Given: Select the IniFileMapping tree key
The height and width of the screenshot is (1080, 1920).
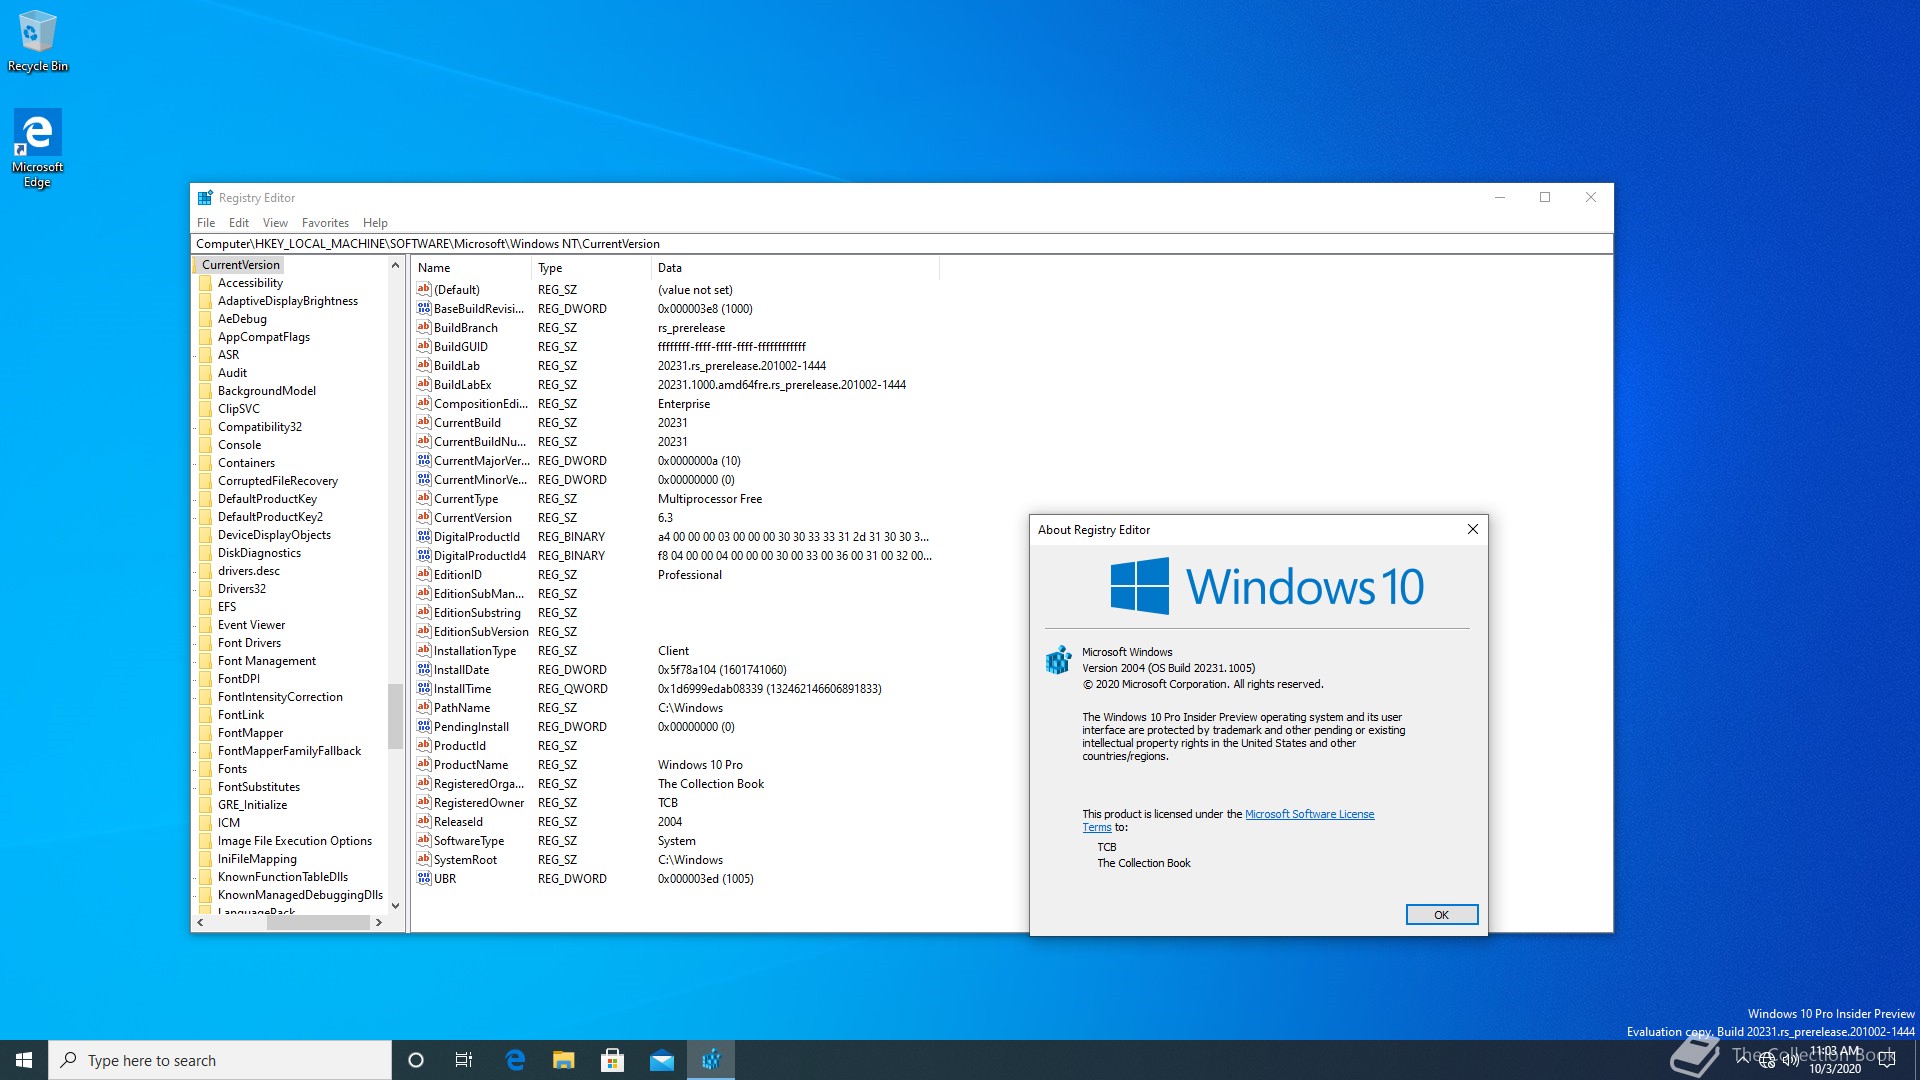Looking at the screenshot, I should pos(257,859).
